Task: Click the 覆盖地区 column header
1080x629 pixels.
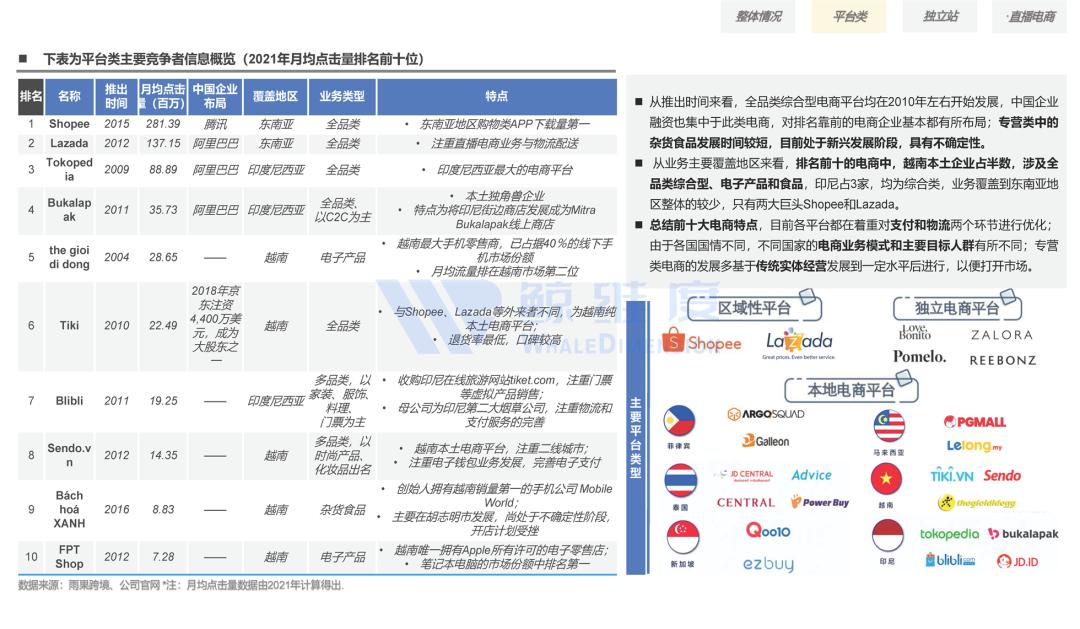Action: tap(276, 96)
